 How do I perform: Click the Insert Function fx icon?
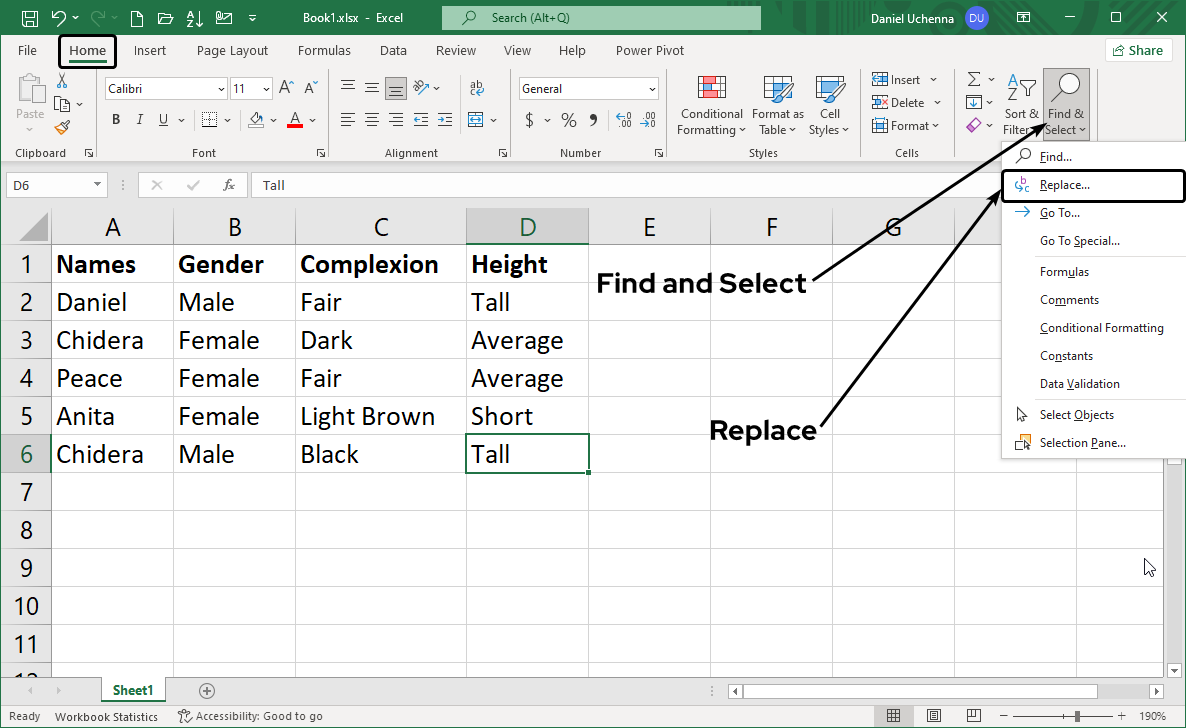click(x=229, y=185)
